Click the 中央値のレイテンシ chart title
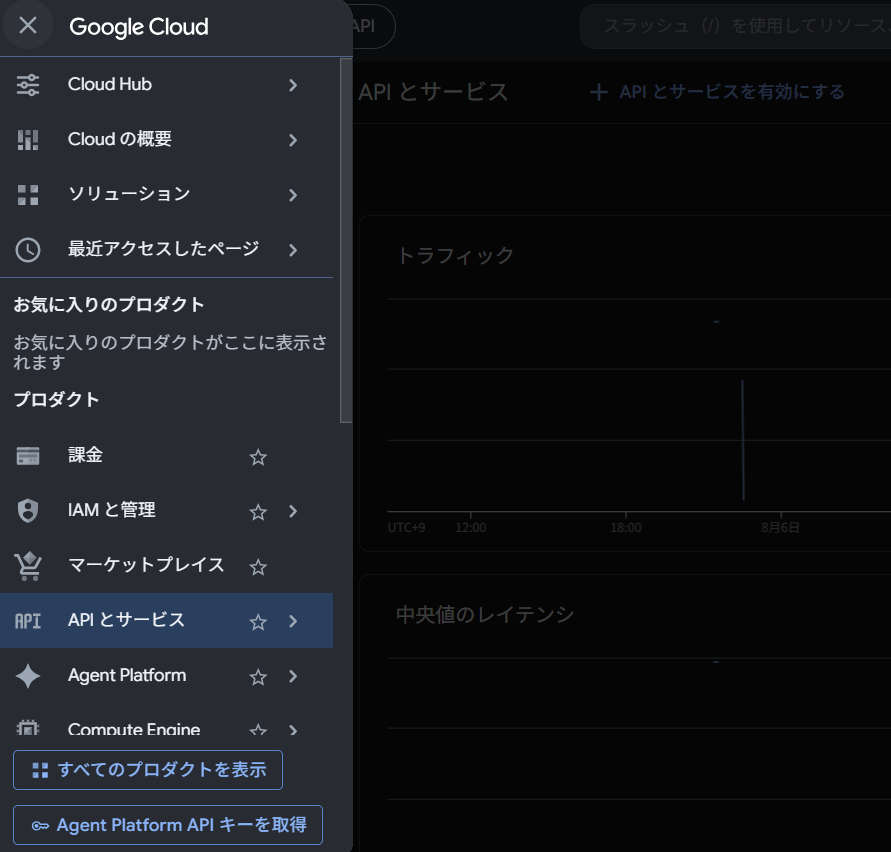This screenshot has width=891, height=852. tap(485, 614)
